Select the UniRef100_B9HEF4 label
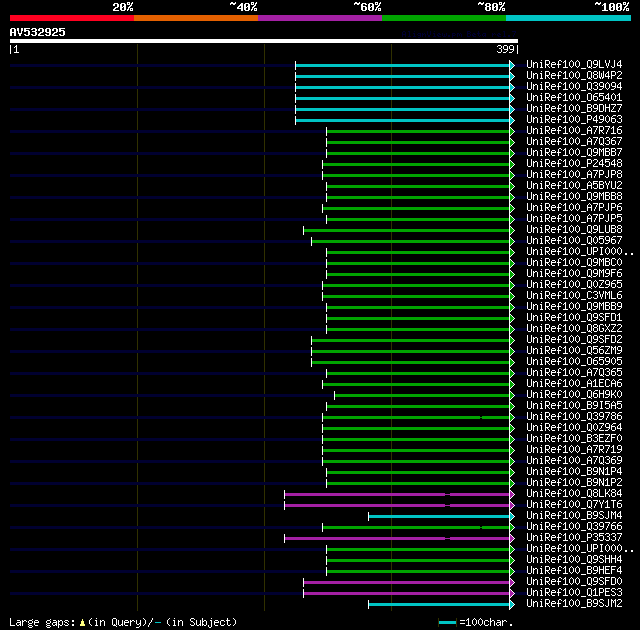640x630 pixels. click(574, 571)
